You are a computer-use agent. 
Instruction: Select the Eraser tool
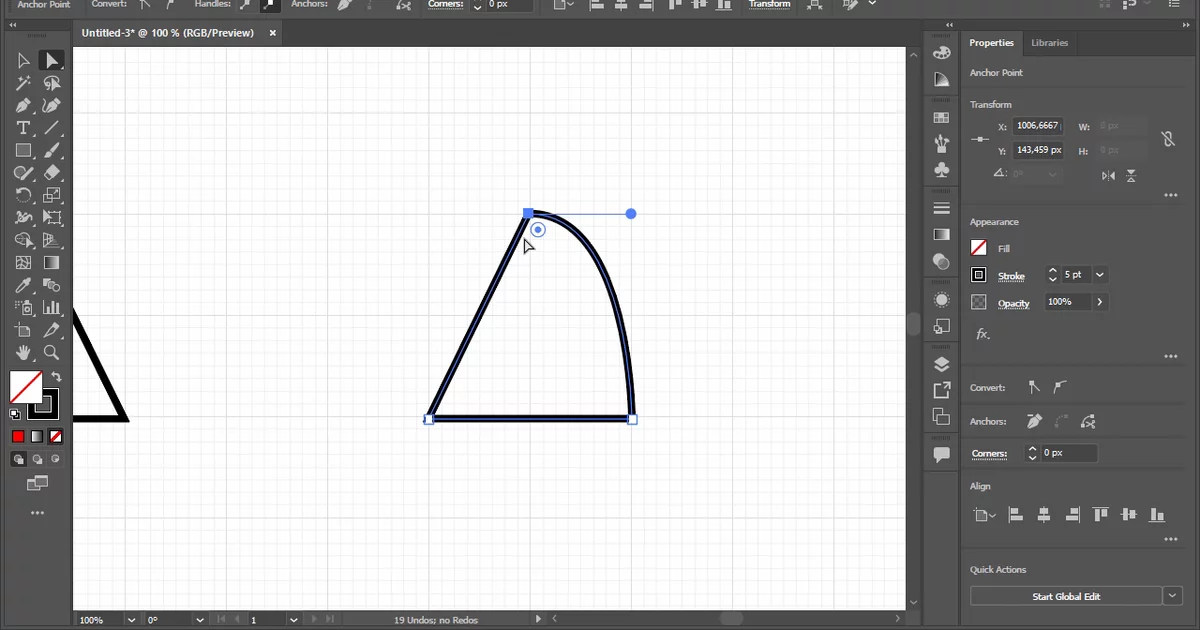pyautogui.click(x=51, y=173)
